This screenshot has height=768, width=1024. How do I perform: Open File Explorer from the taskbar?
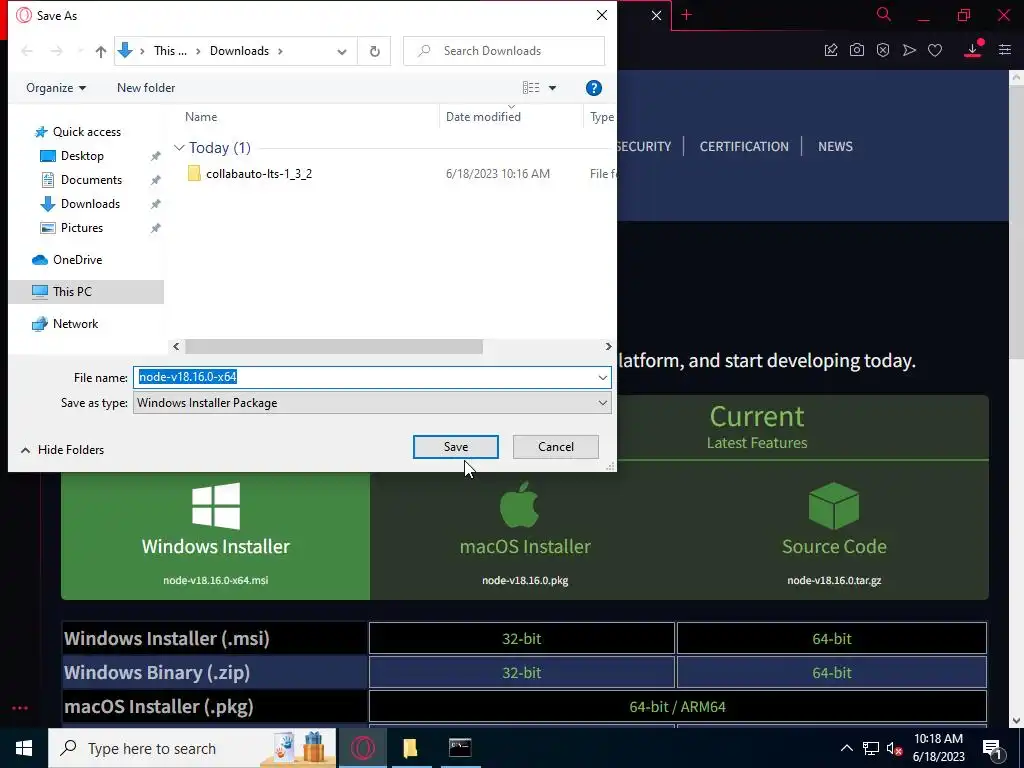(x=410, y=748)
